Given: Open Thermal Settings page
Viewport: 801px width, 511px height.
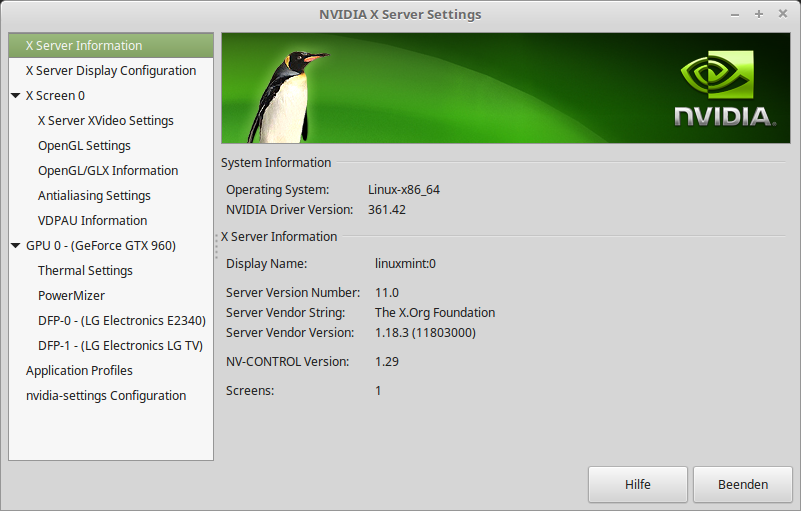Looking at the screenshot, I should 85,271.
